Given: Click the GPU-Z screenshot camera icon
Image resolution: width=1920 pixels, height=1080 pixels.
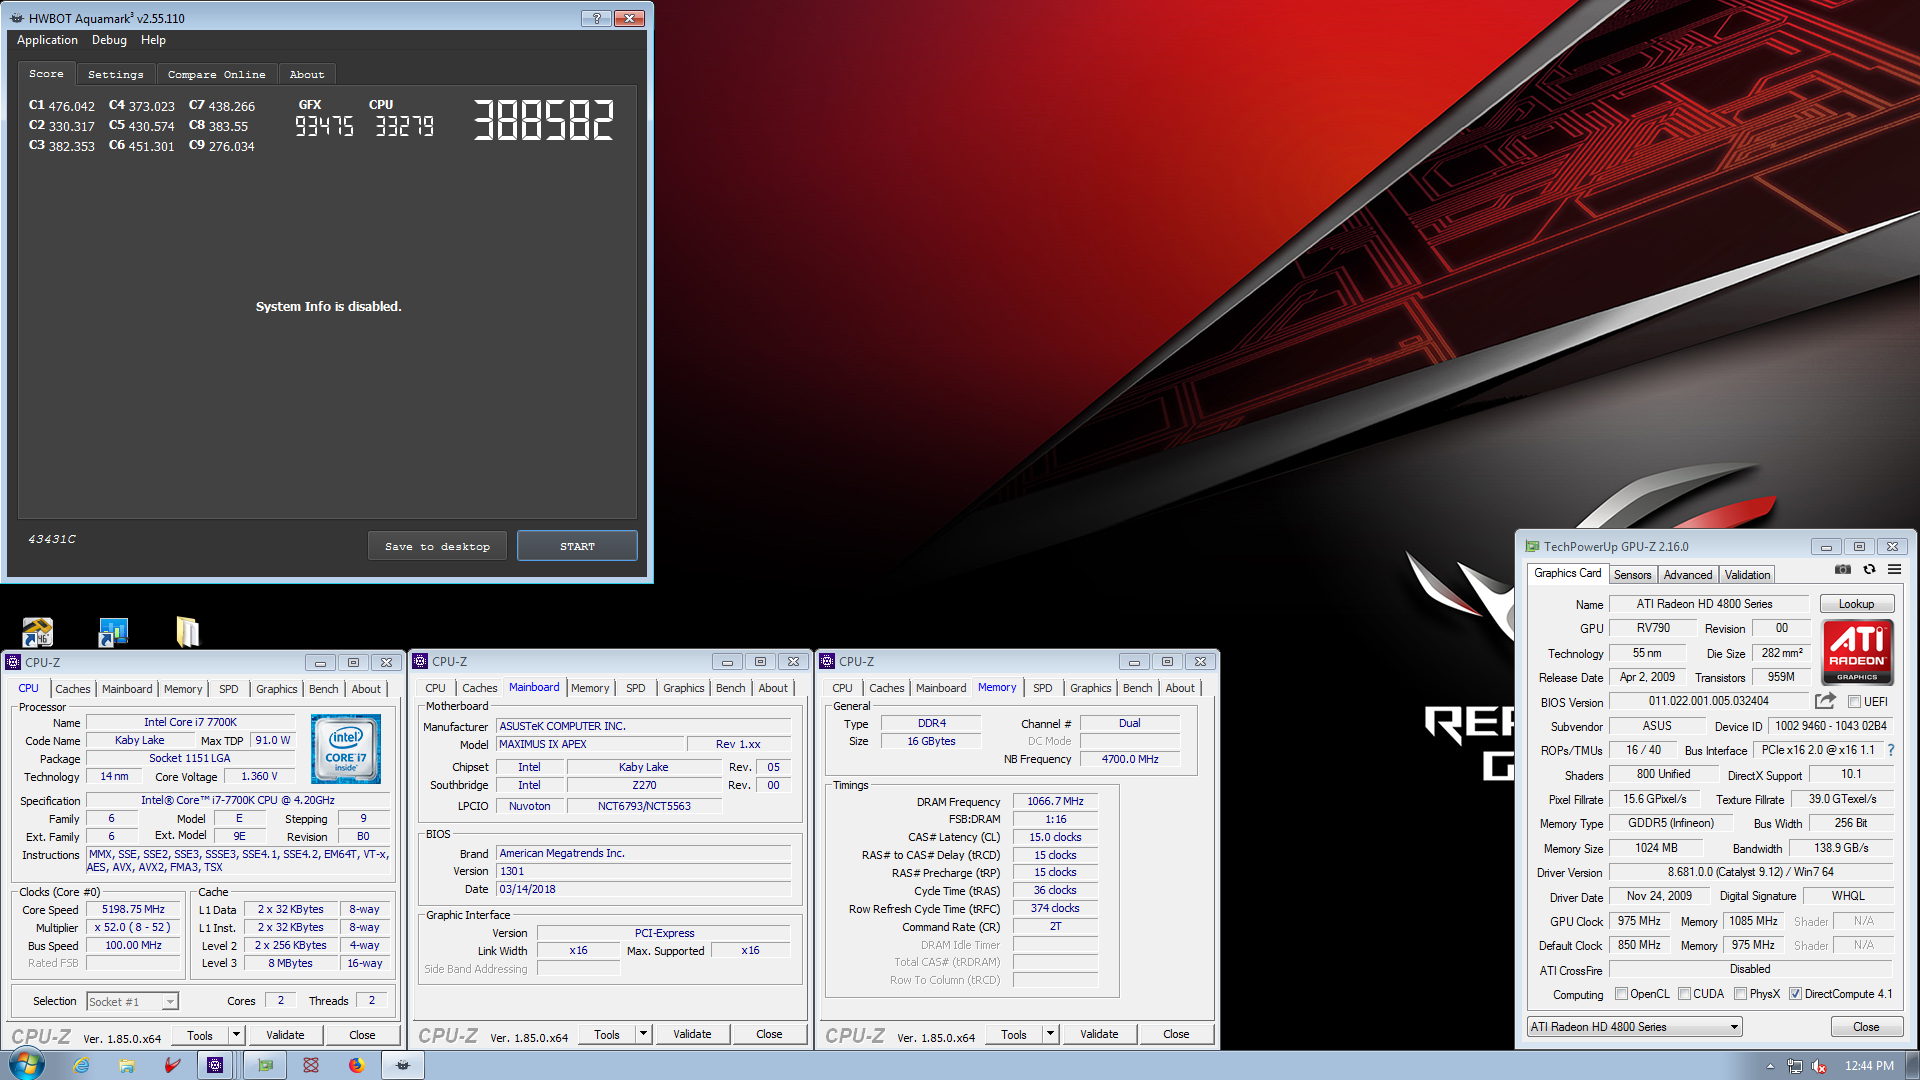Looking at the screenshot, I should 1843,569.
